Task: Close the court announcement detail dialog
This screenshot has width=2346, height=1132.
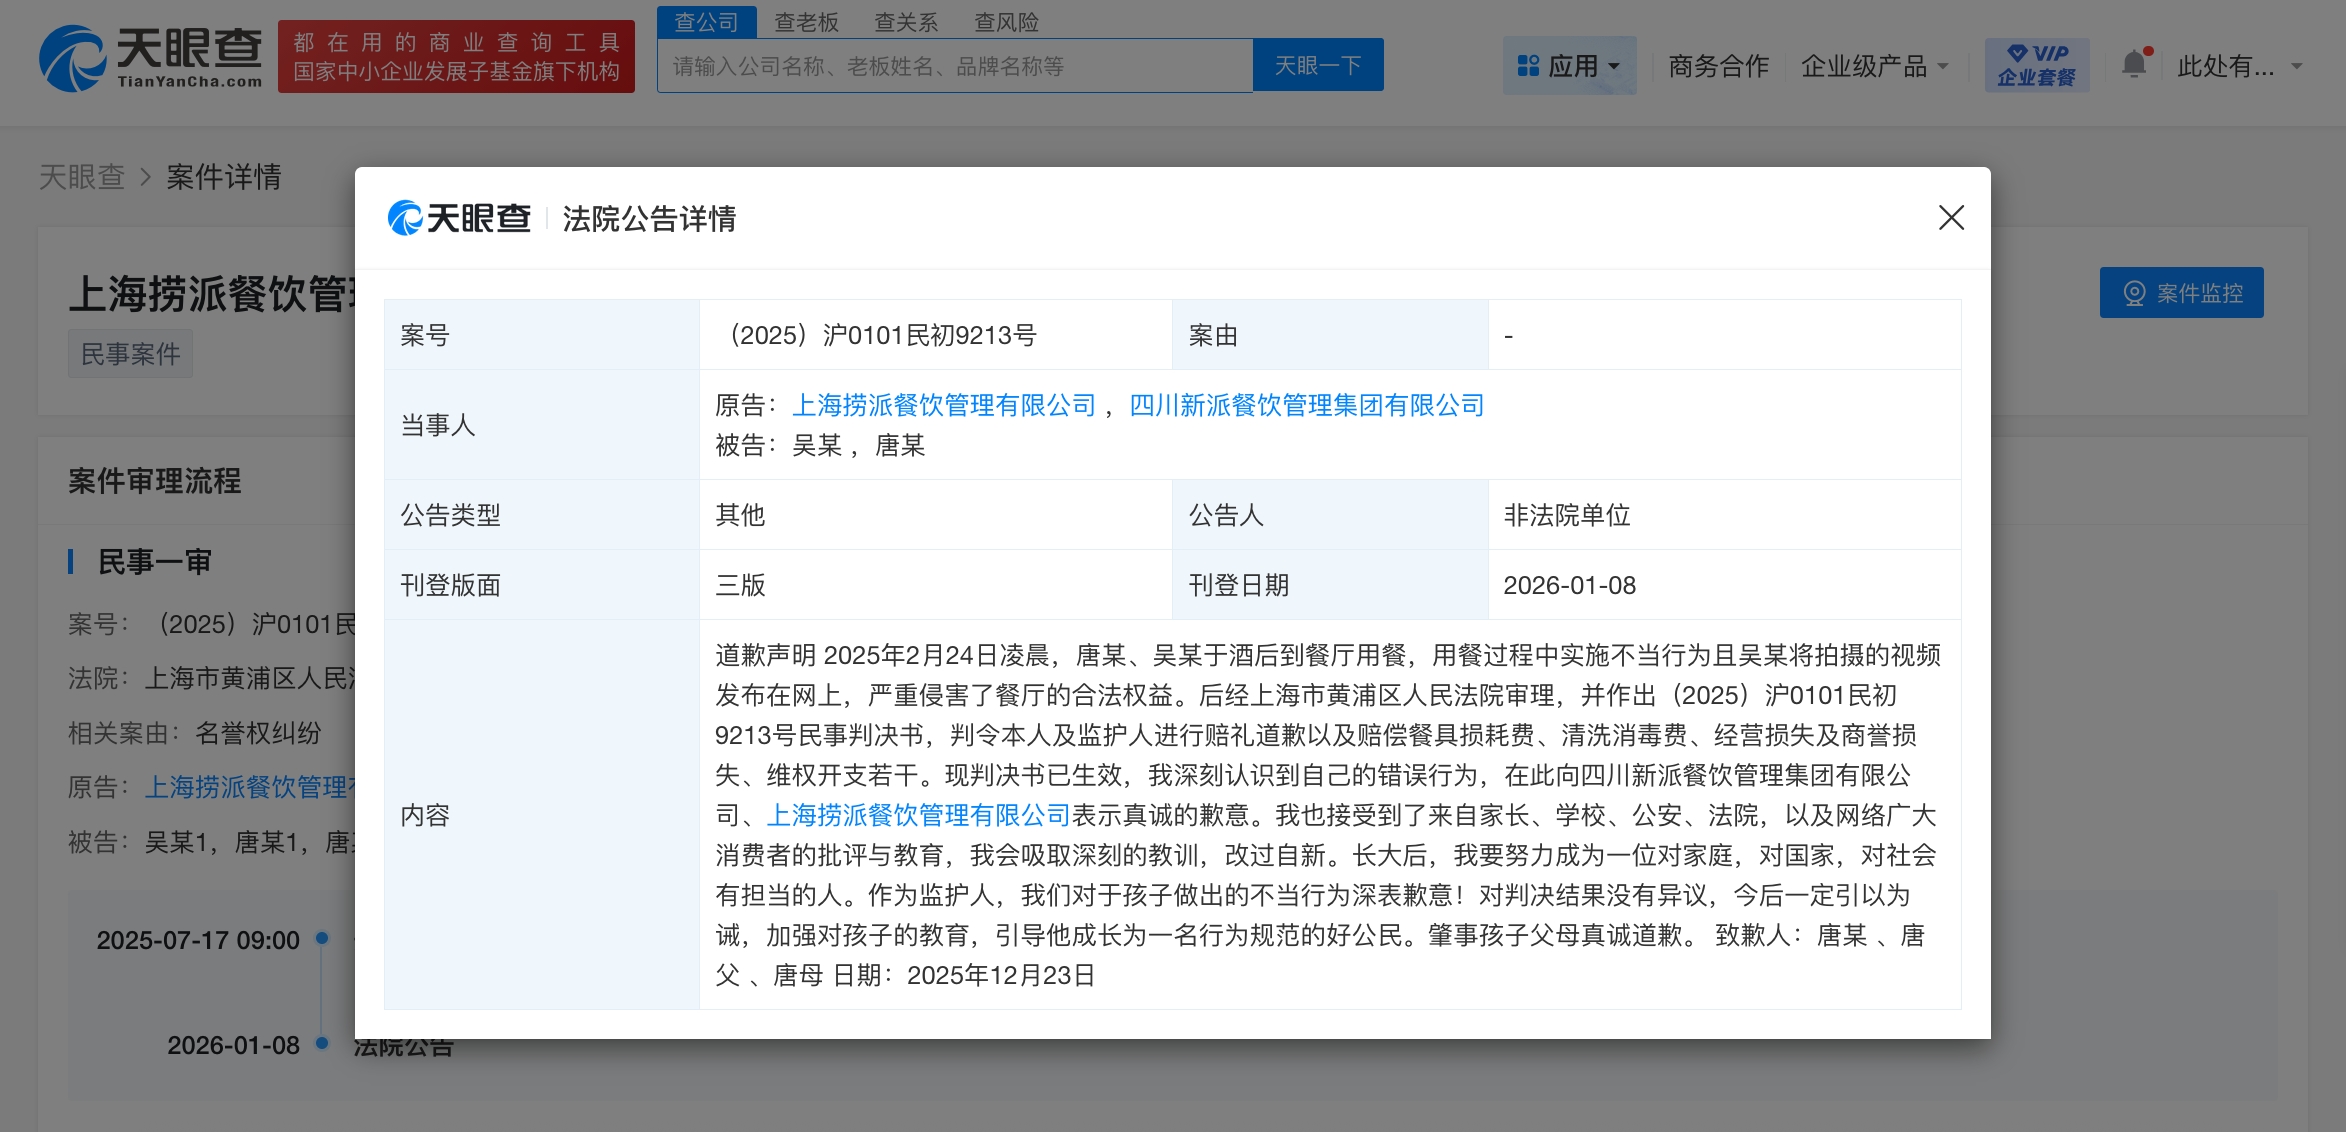Action: (1950, 218)
